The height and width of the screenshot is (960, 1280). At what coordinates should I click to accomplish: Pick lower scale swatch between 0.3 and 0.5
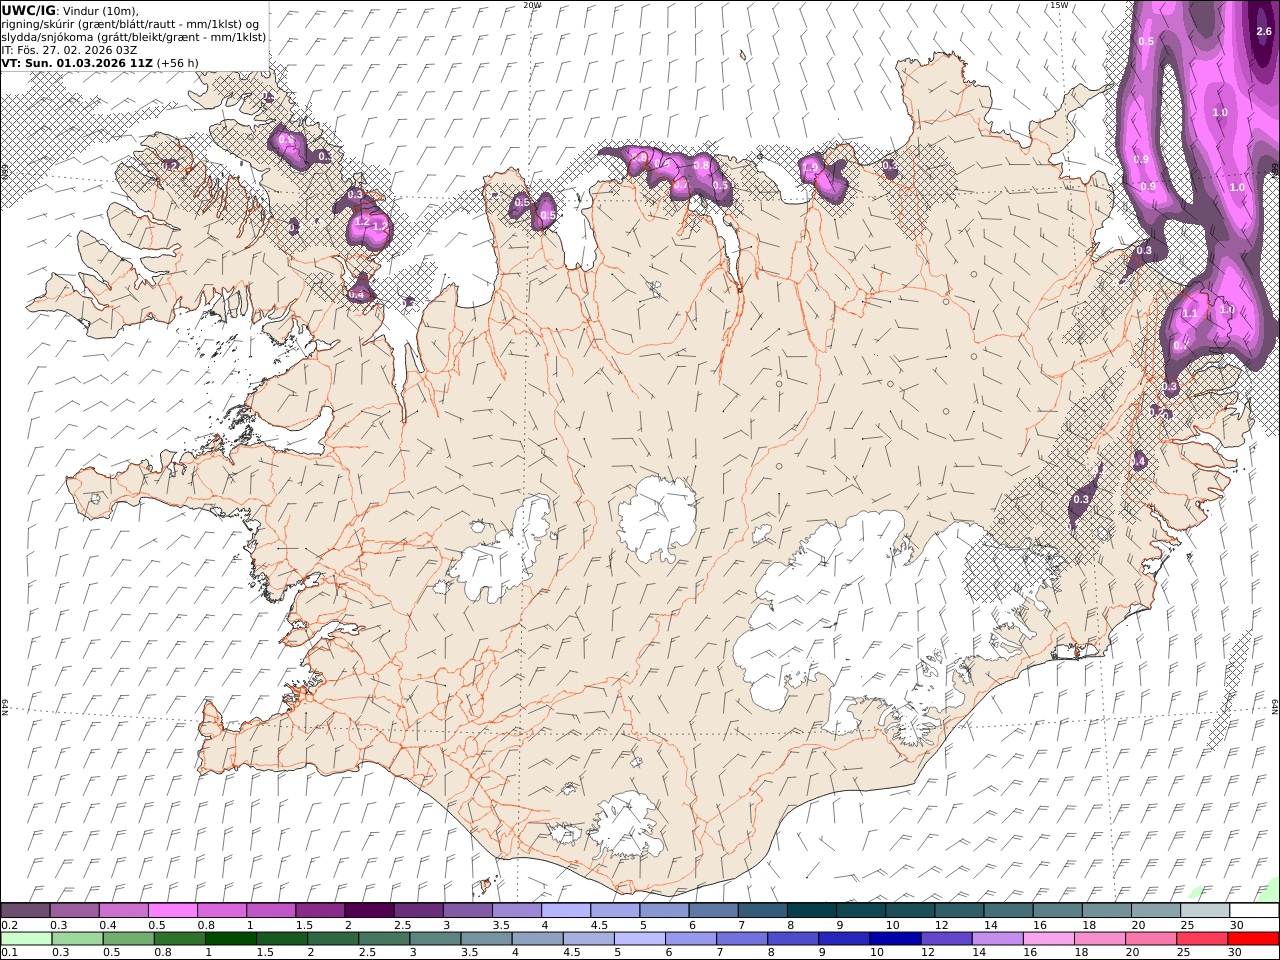tap(78, 939)
